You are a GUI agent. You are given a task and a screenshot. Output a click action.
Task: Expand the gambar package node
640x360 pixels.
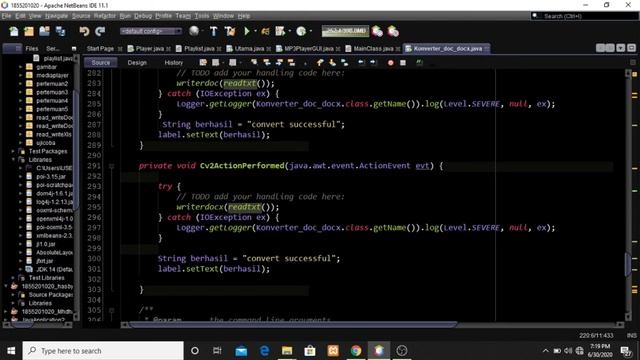(20, 67)
